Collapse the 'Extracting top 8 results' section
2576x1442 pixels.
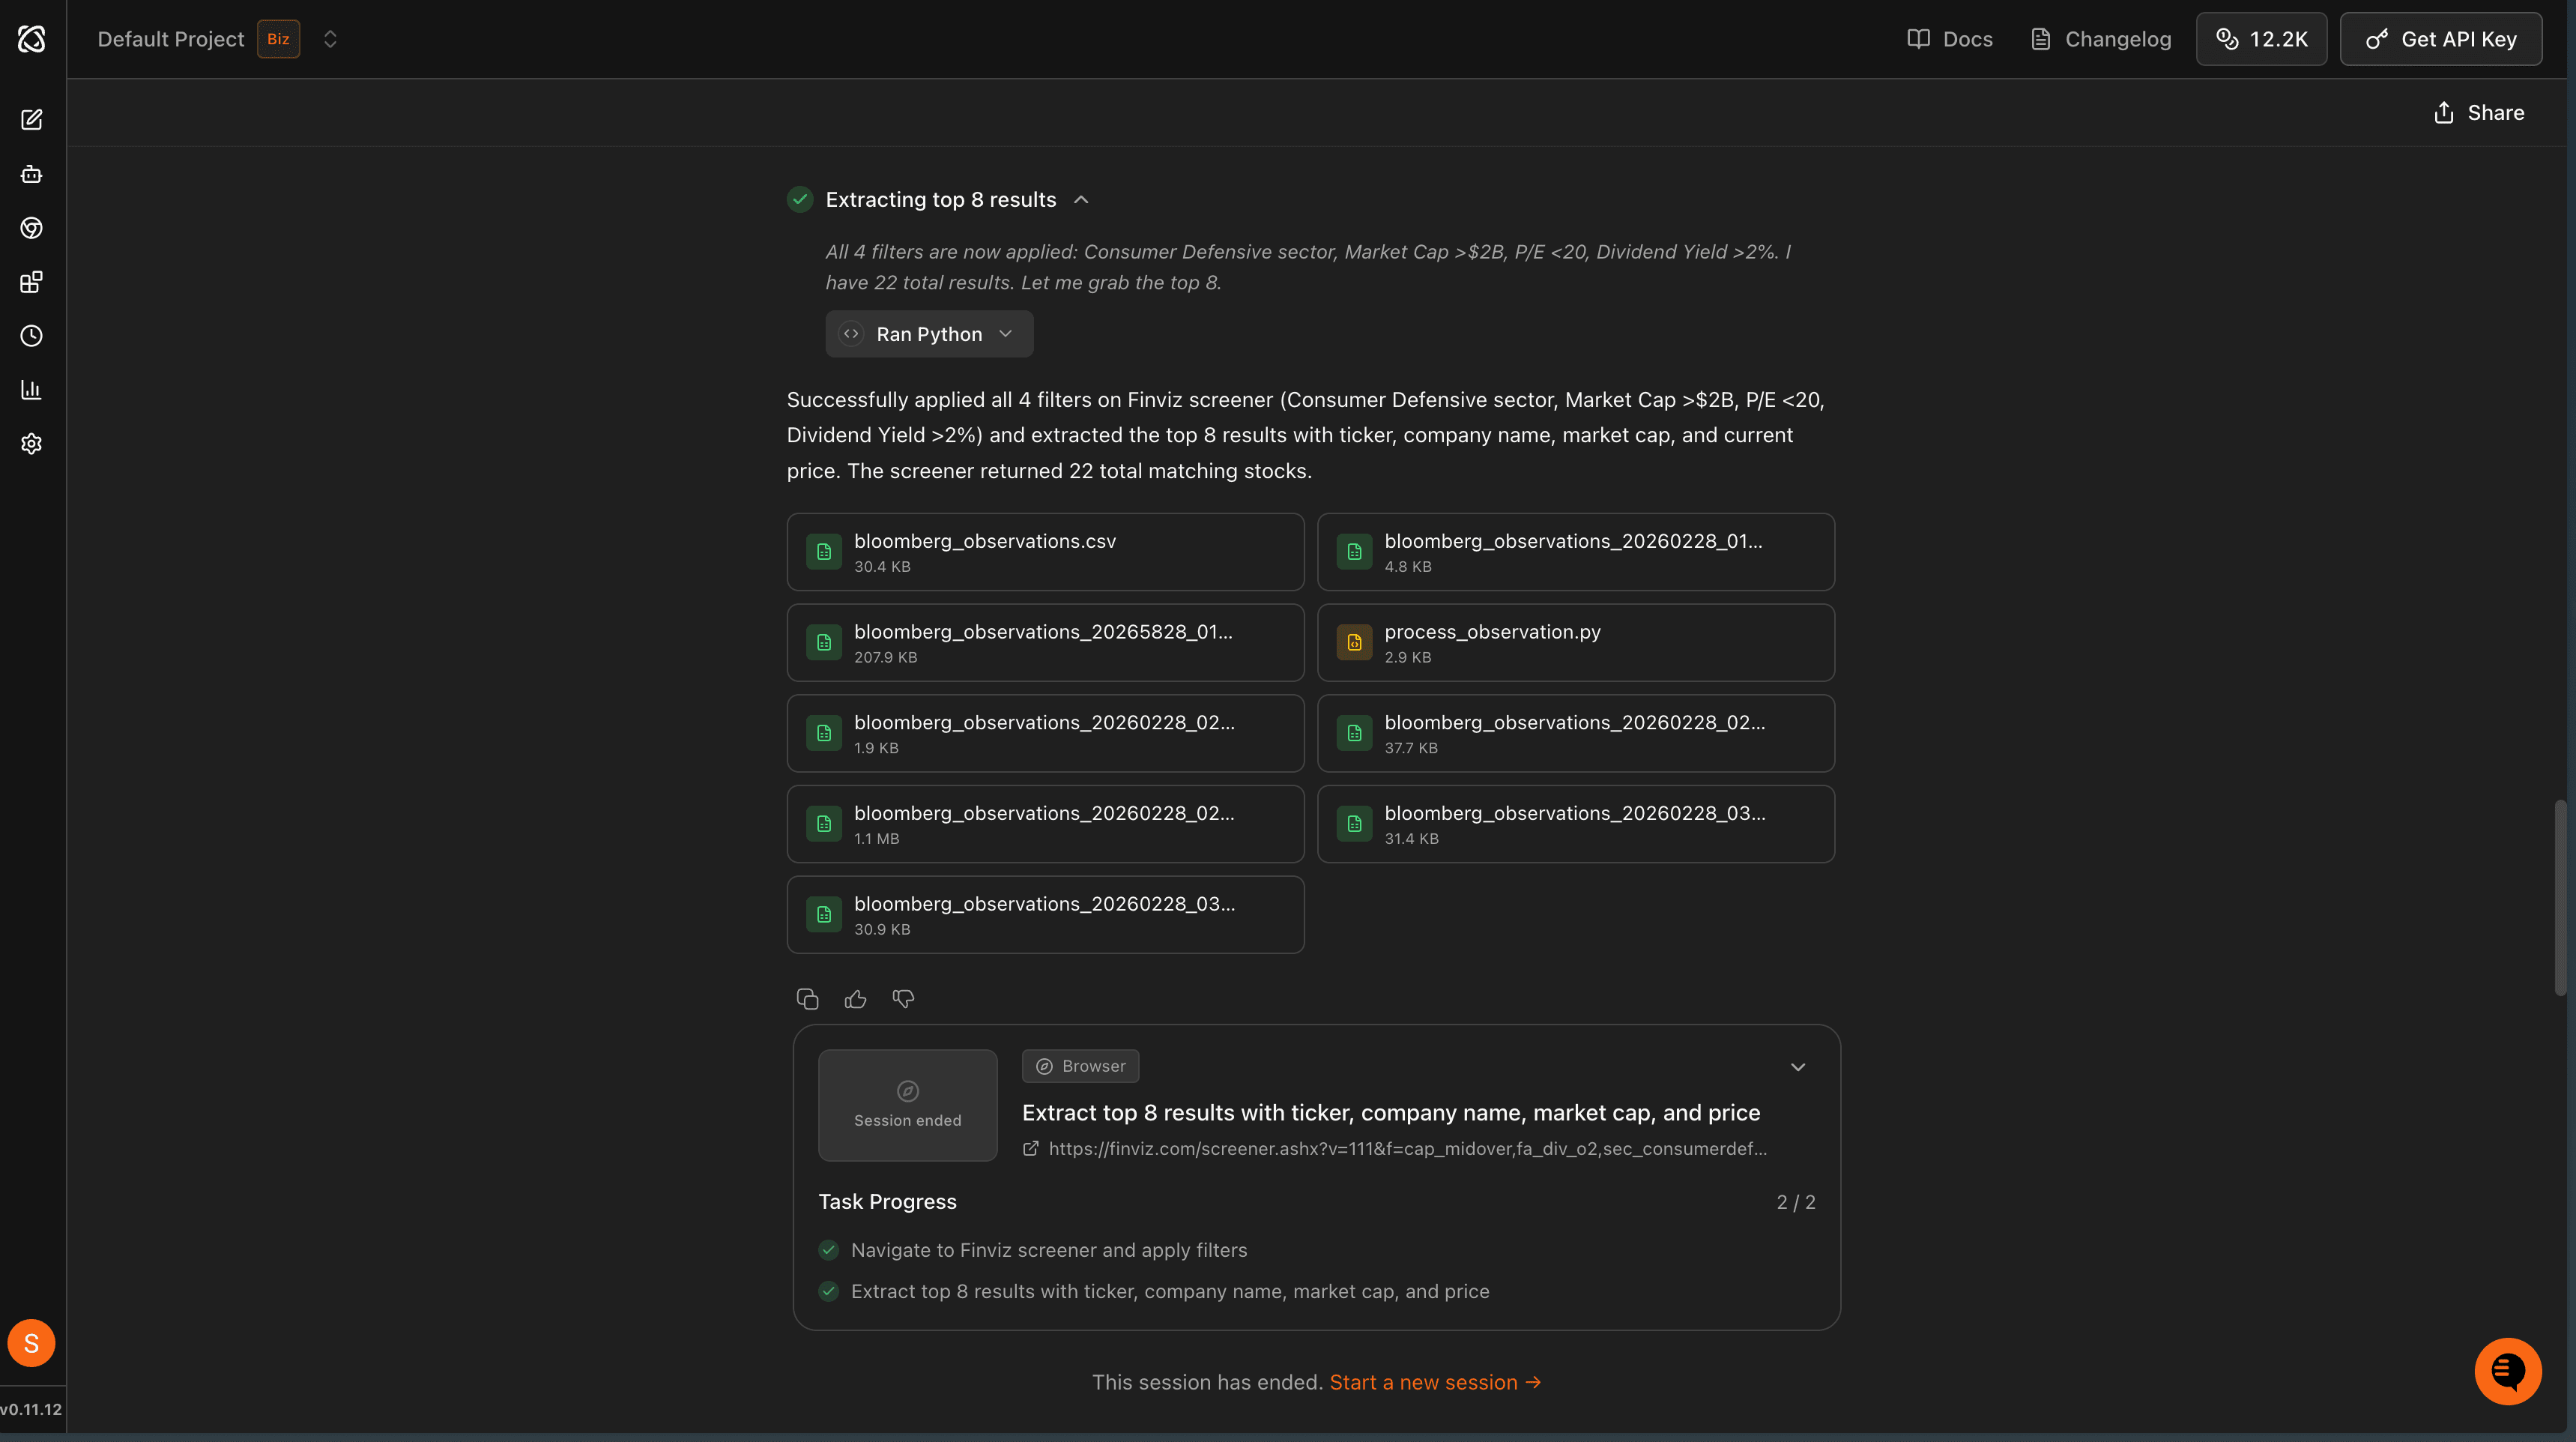1081,199
